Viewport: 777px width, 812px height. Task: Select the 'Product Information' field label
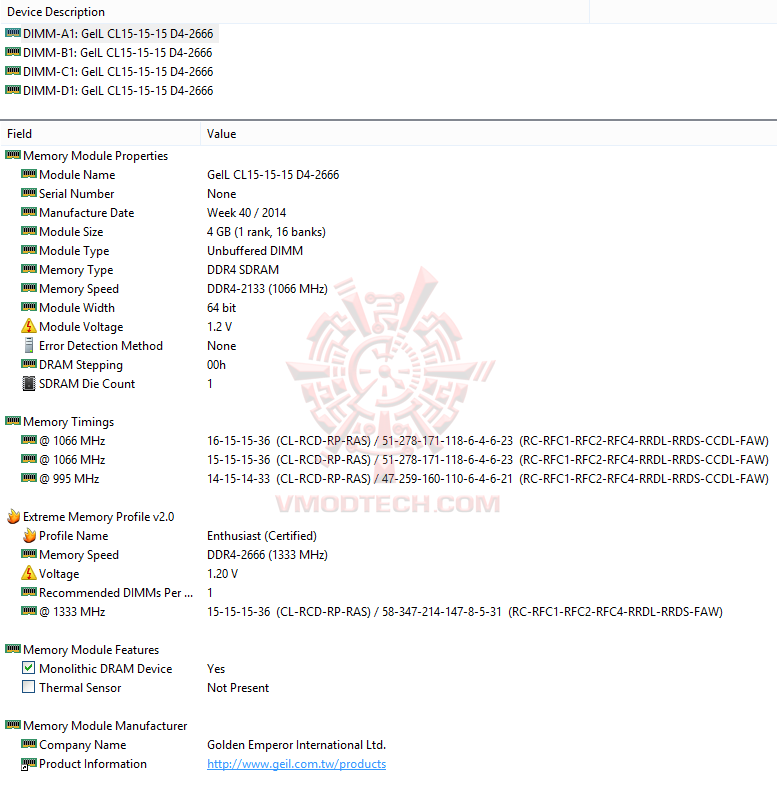click(x=93, y=764)
